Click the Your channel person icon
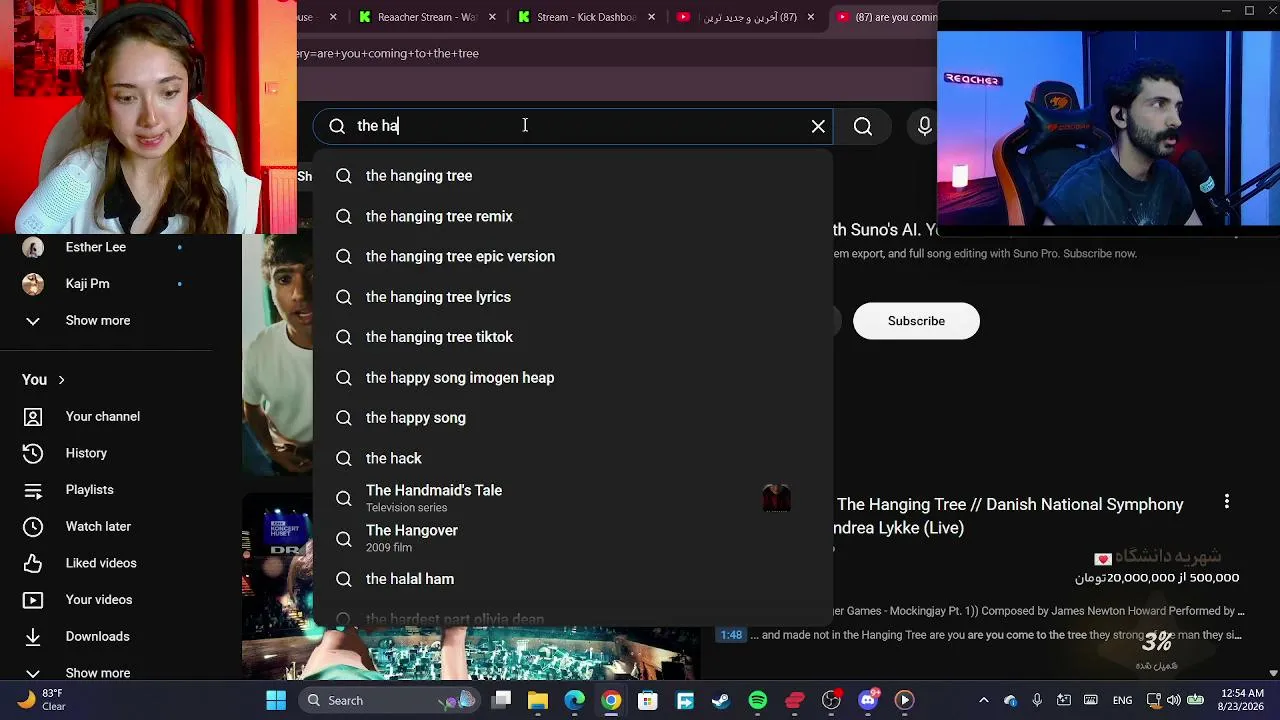The height and width of the screenshot is (720, 1280). tap(33, 417)
